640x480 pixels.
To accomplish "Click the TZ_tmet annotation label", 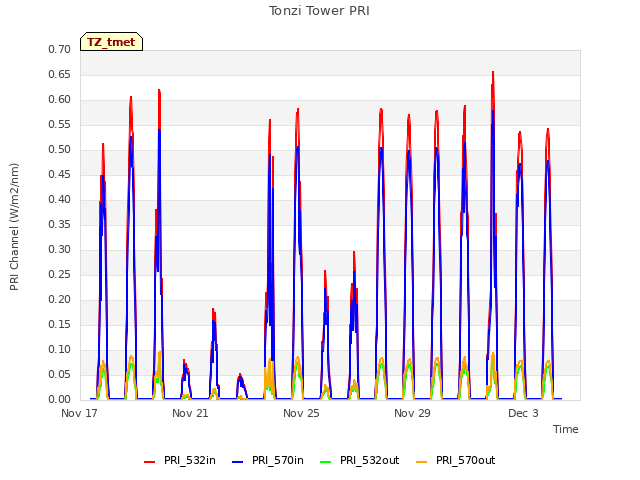I will coord(111,42).
